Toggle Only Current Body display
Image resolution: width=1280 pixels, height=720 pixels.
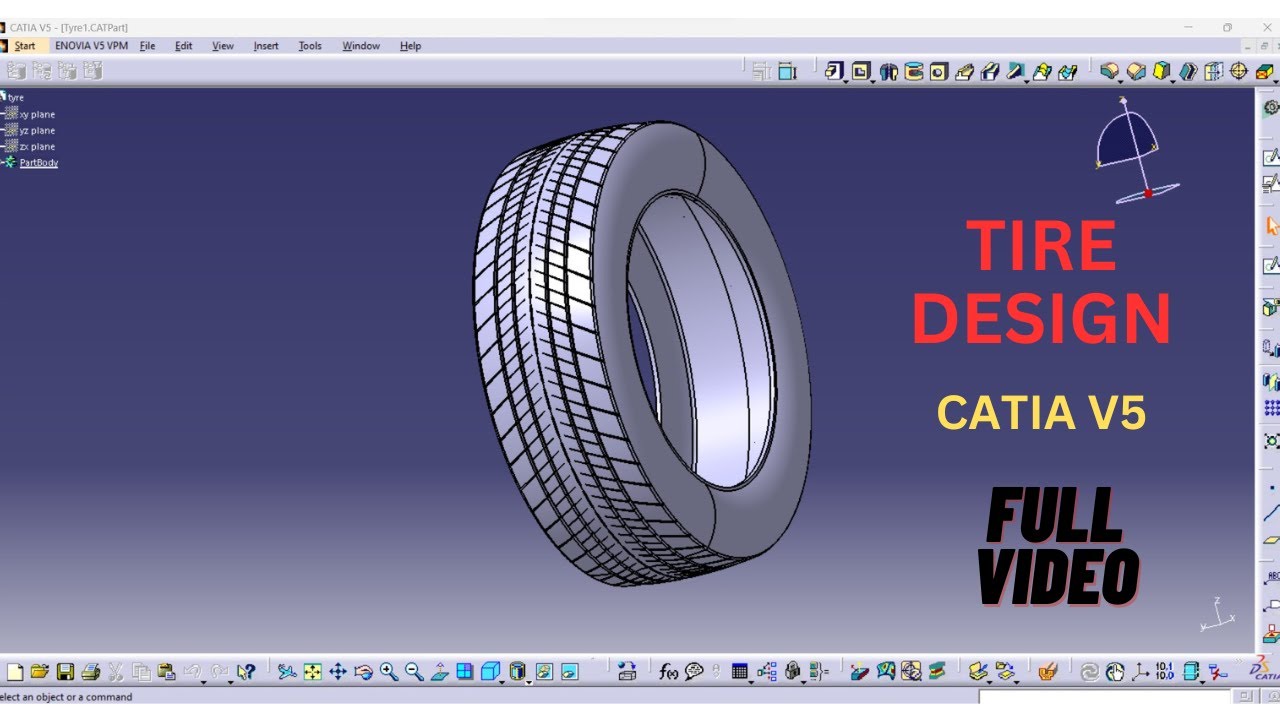pyautogui.click(x=1189, y=672)
